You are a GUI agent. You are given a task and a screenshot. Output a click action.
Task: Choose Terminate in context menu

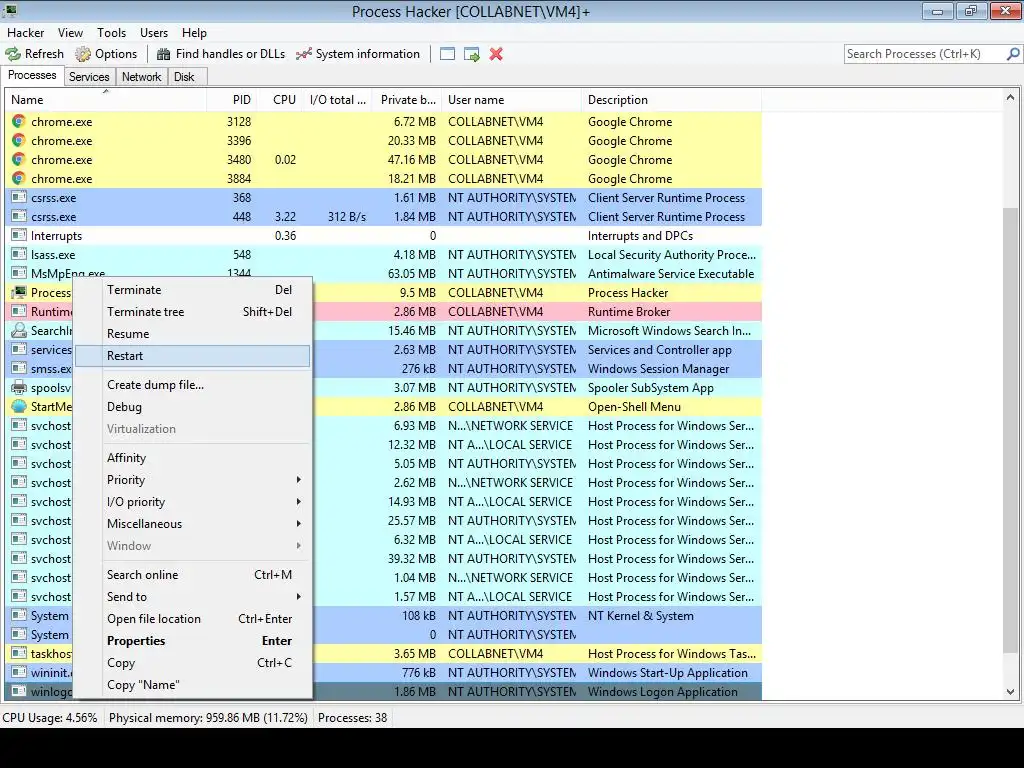point(193,290)
